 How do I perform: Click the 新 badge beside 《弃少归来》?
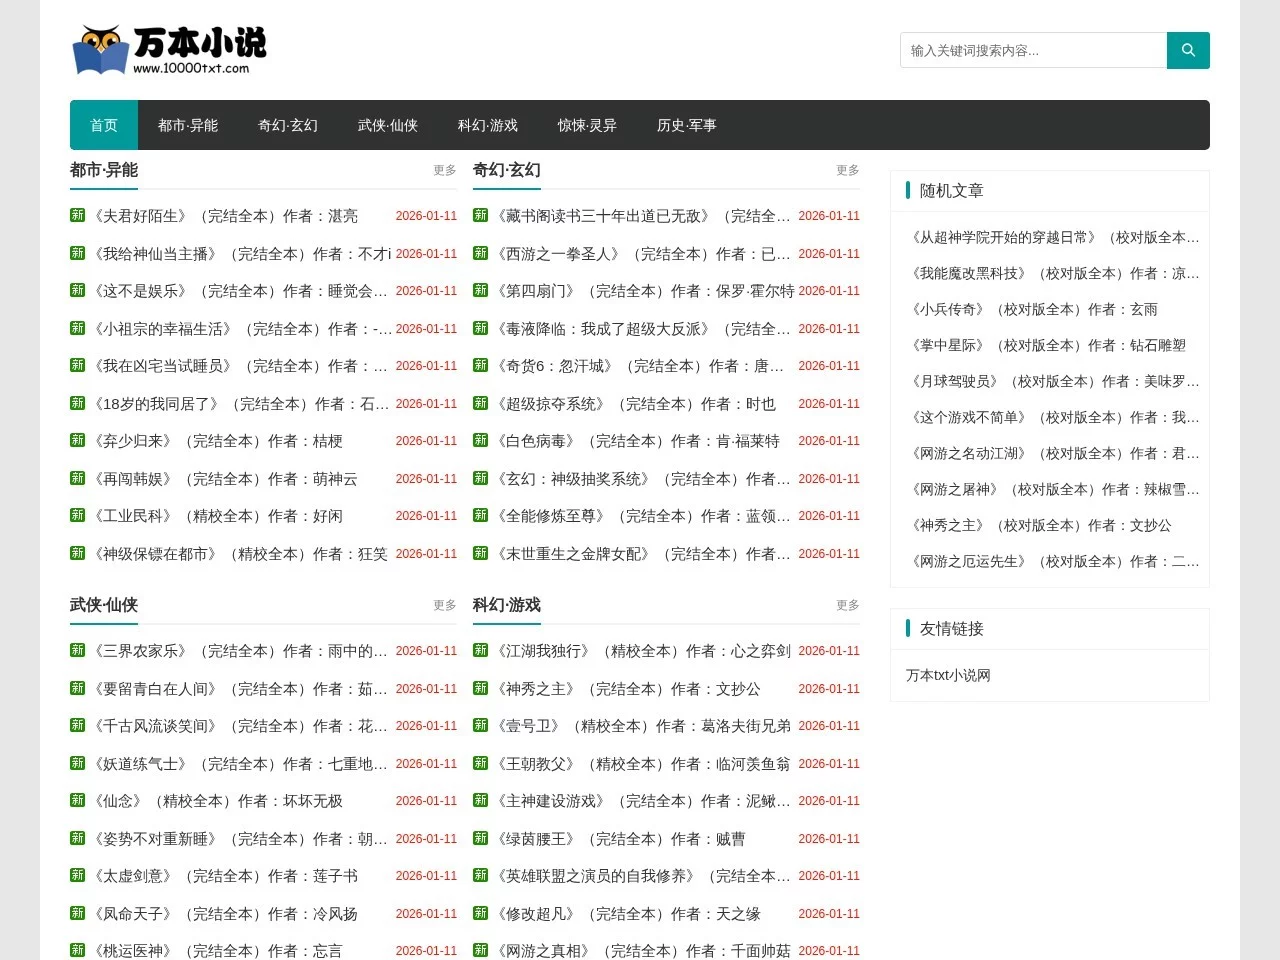pyautogui.click(x=77, y=440)
